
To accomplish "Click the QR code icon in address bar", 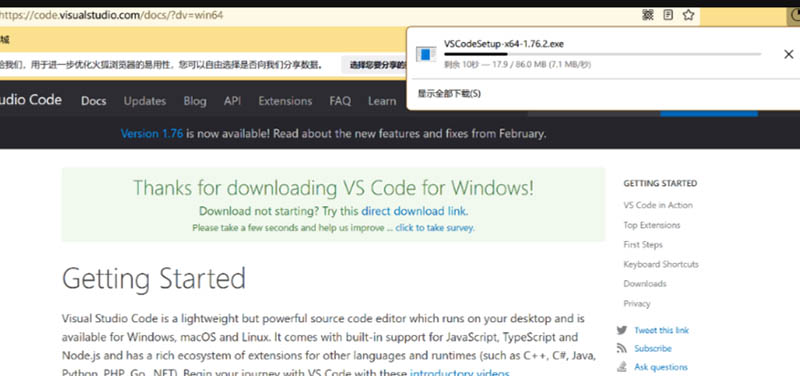I will click(648, 15).
